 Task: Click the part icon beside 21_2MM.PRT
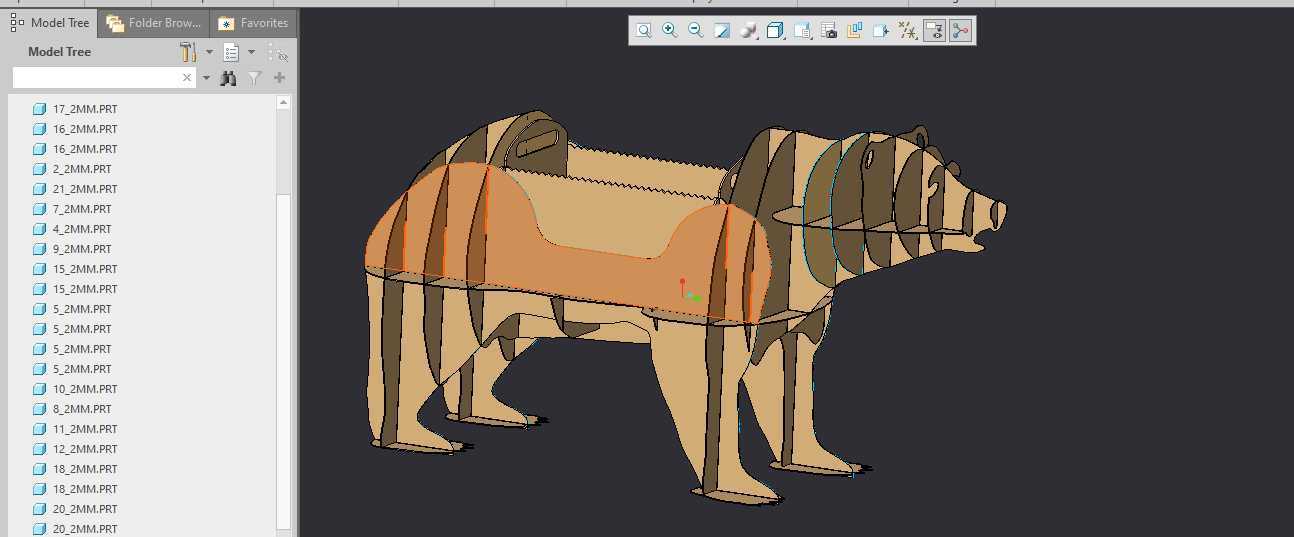pos(40,189)
